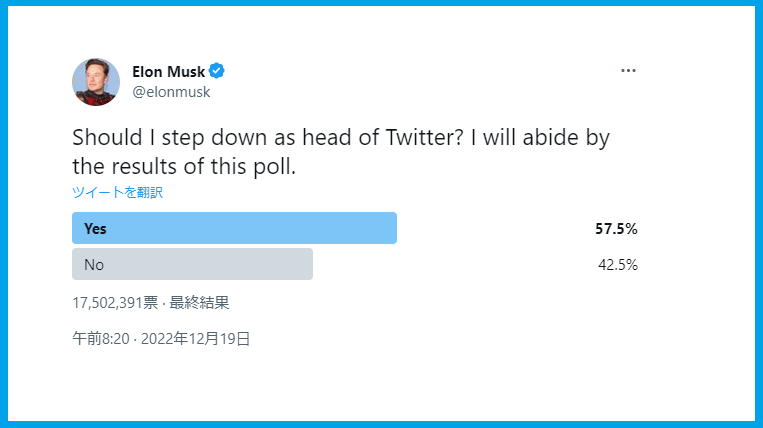Open the 2022年12月19日 date link

point(196,339)
